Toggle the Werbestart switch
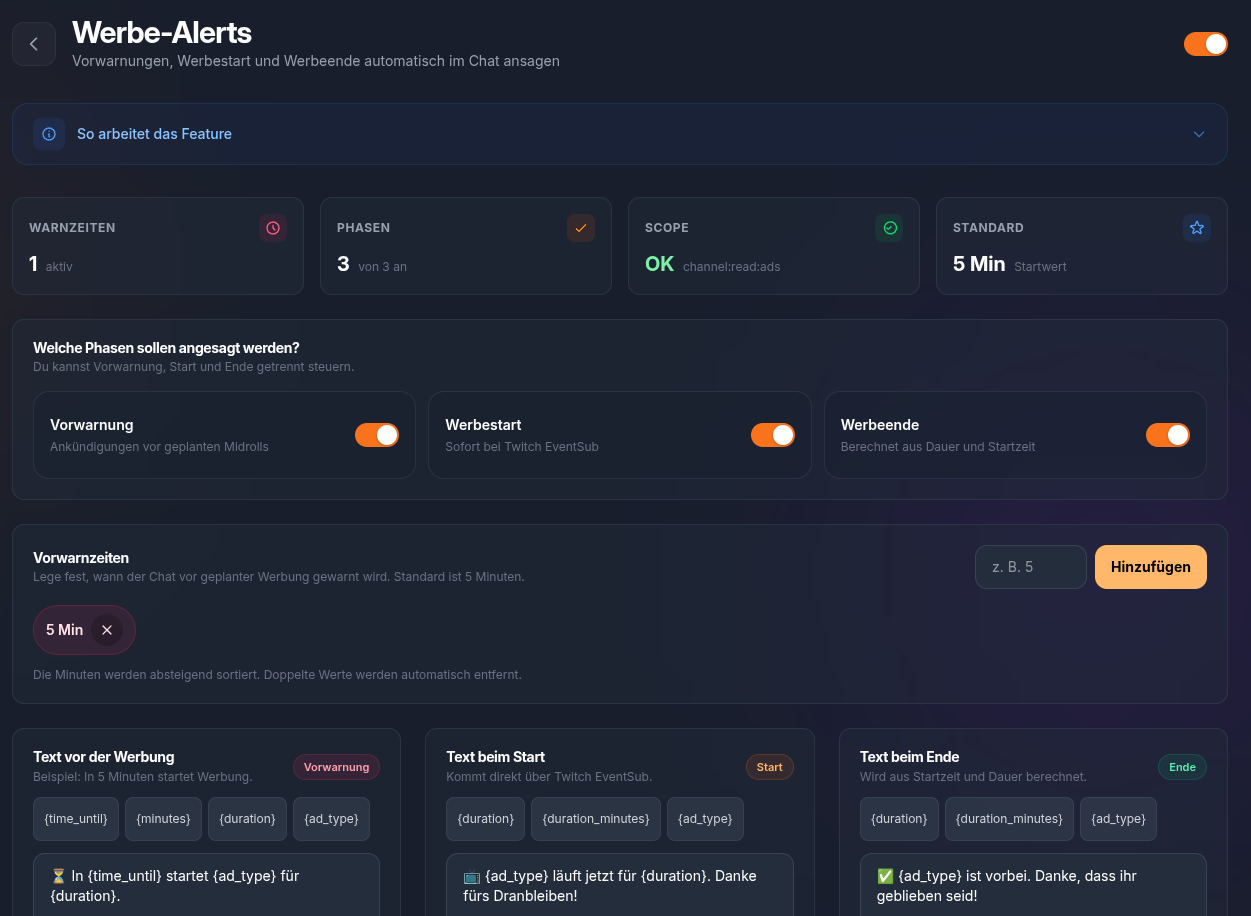 click(x=773, y=435)
